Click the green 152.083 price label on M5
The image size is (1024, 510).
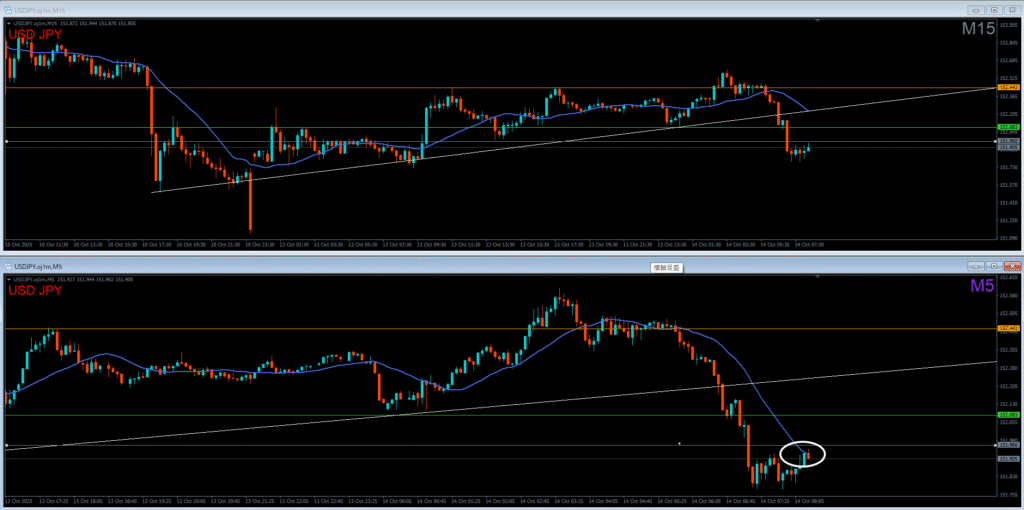[1007, 414]
